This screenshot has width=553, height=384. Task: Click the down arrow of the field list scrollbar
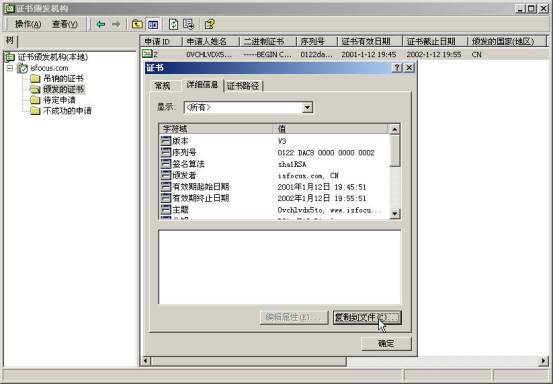pos(395,213)
